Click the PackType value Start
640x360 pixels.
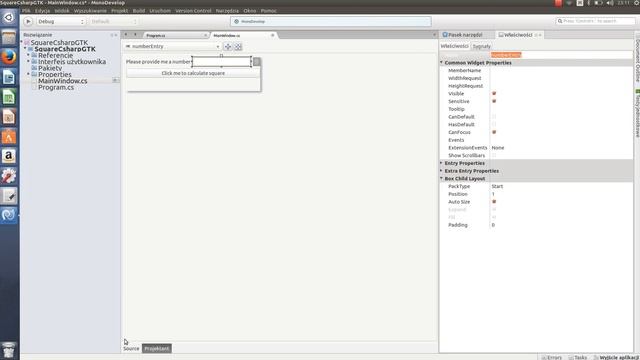click(497, 186)
